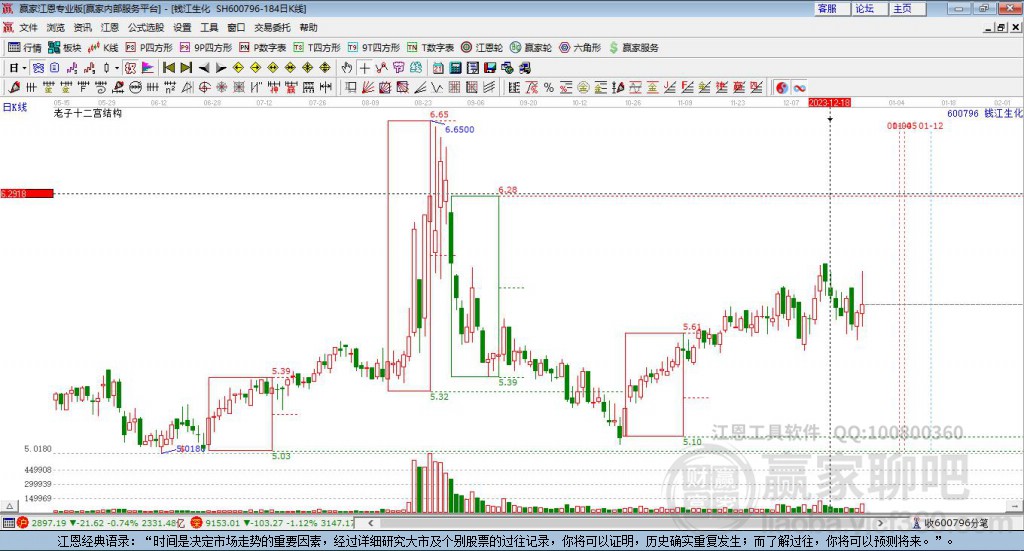Screen dimensions: 1024x551
Task: Jump to first bar icon
Action: pos(168,68)
